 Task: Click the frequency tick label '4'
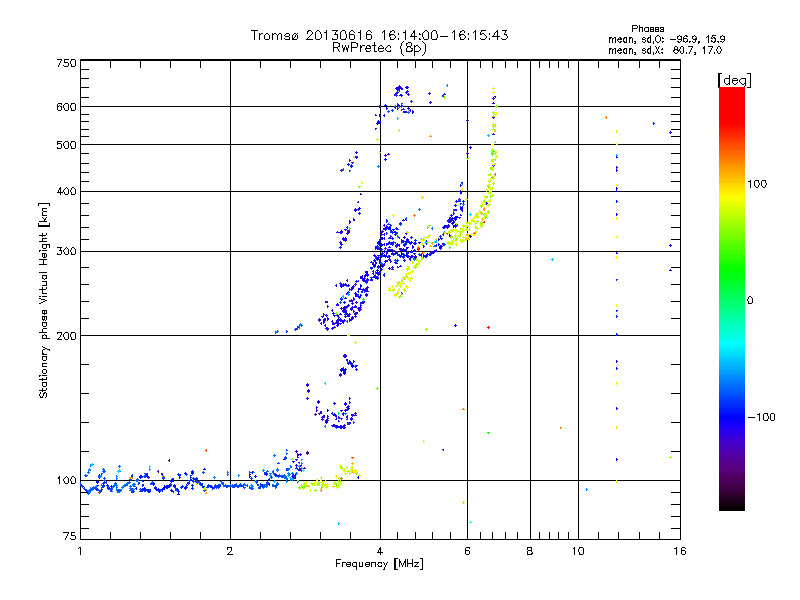[380, 551]
